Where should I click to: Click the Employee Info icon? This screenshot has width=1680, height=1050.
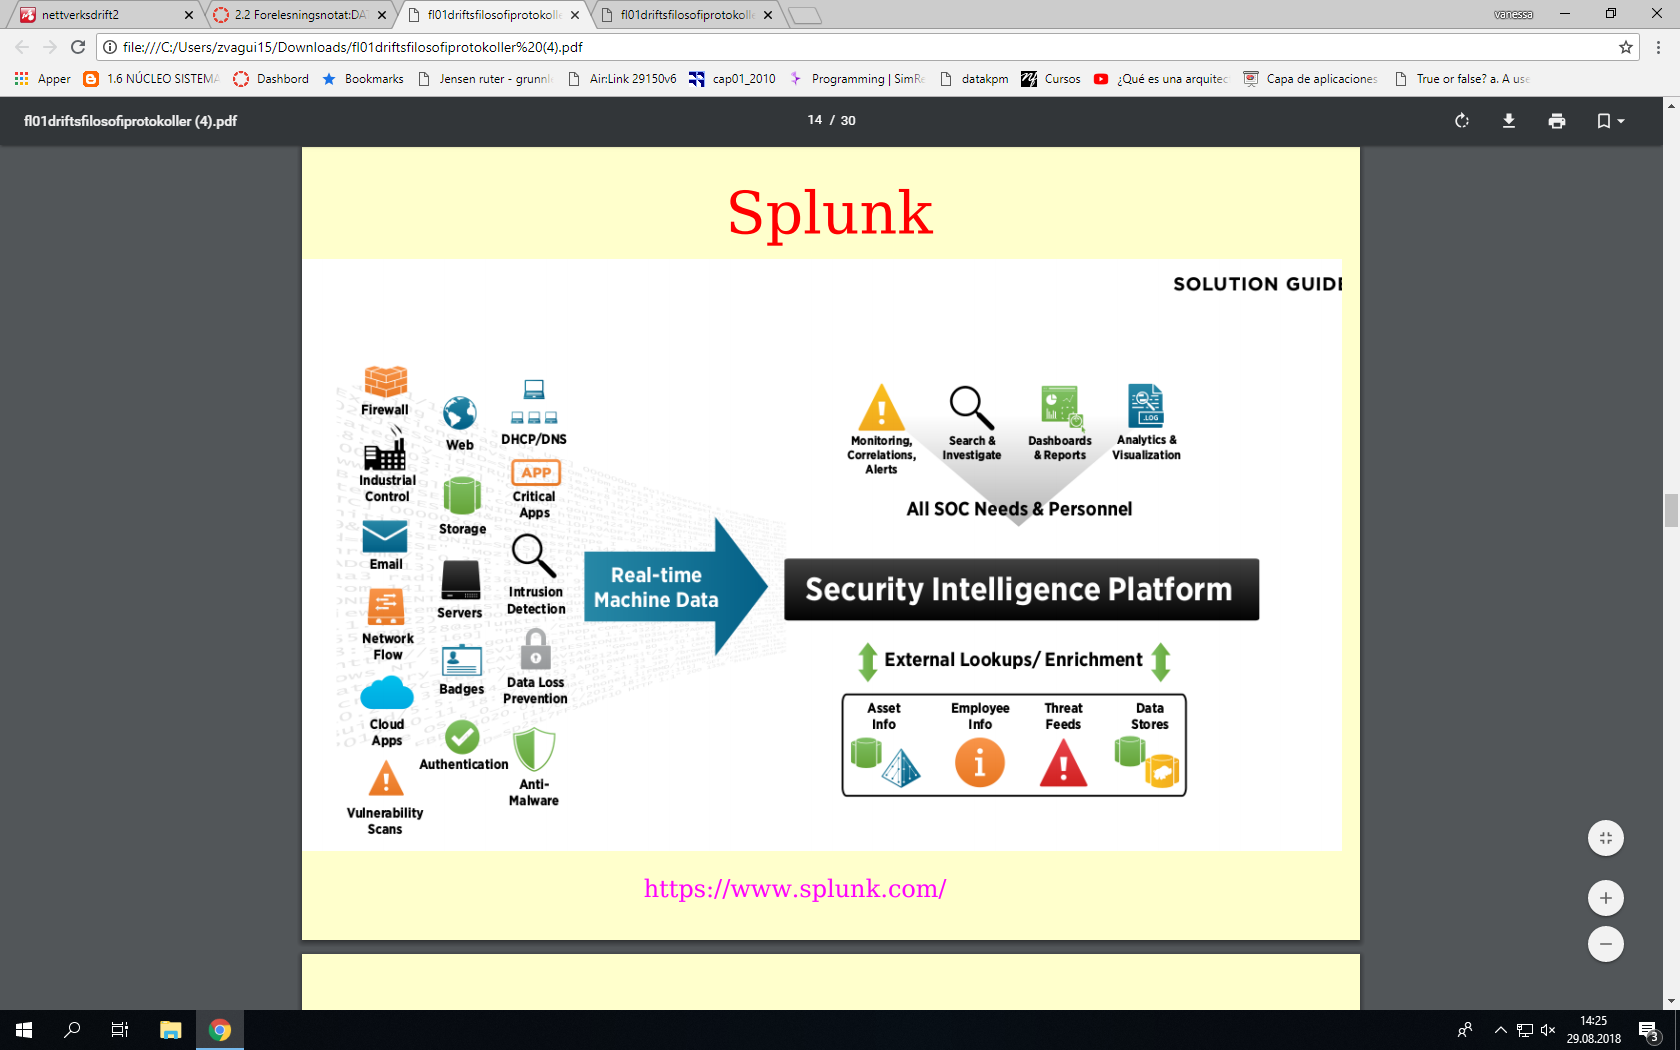coord(980,763)
